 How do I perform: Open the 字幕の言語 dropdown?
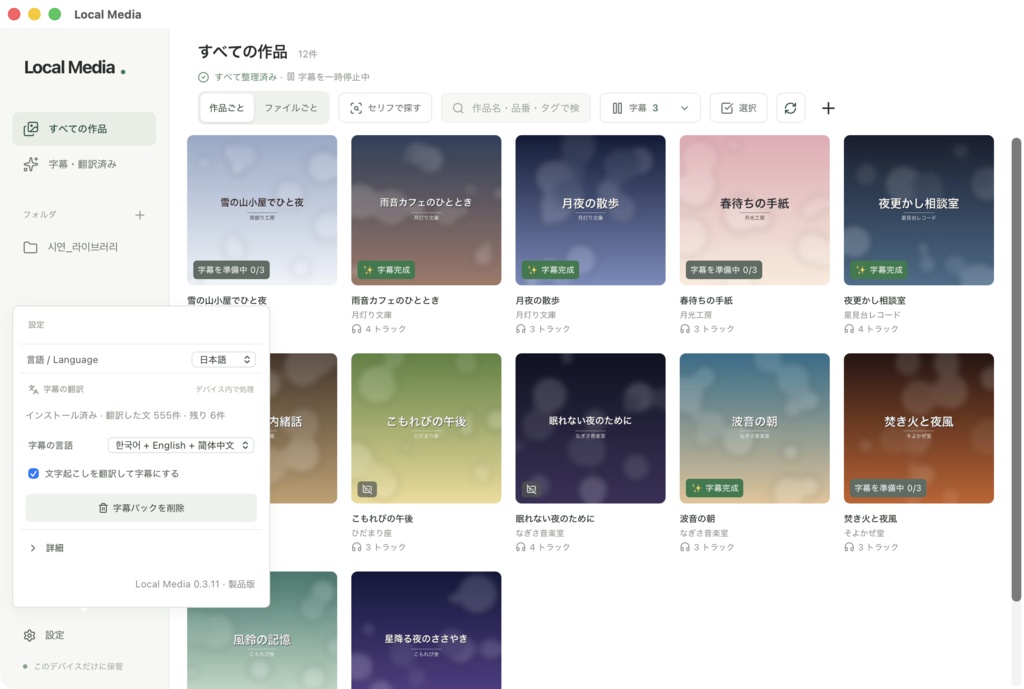tap(181, 445)
